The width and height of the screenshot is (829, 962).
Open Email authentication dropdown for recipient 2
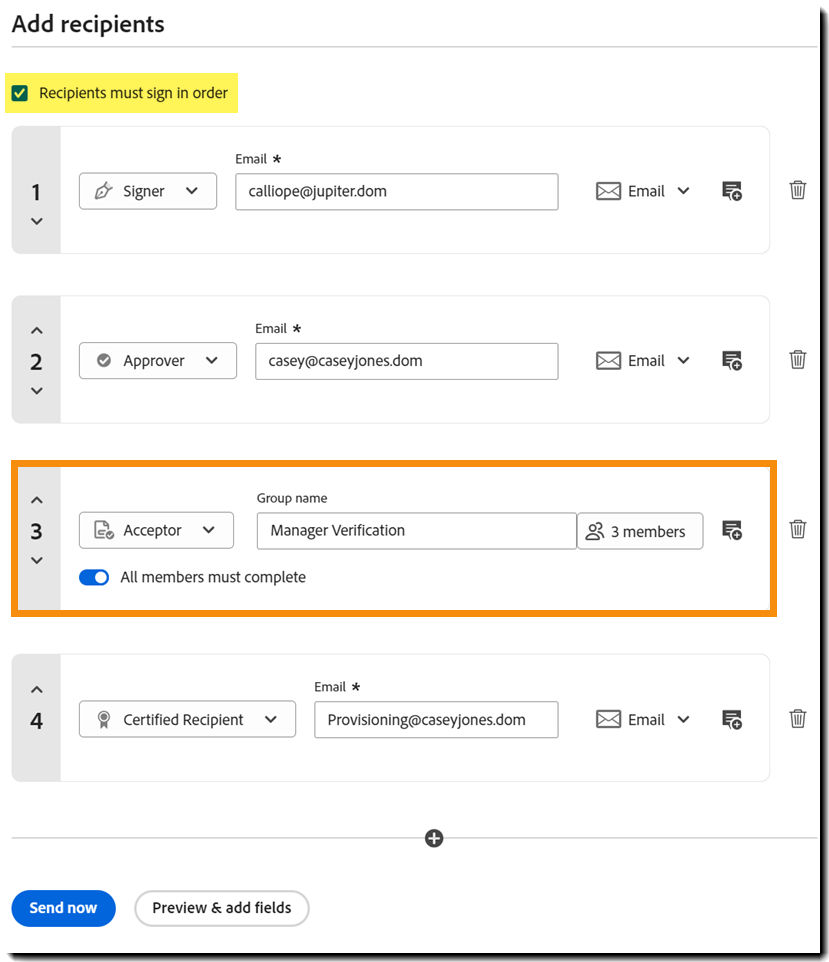pos(643,361)
